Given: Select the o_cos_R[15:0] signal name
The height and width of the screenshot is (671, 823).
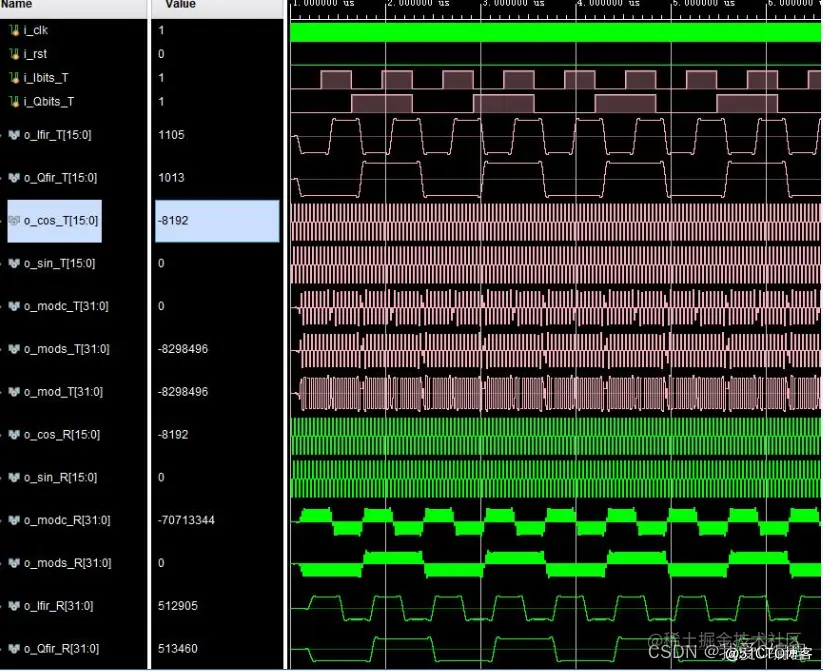Looking at the screenshot, I should click(x=62, y=435).
